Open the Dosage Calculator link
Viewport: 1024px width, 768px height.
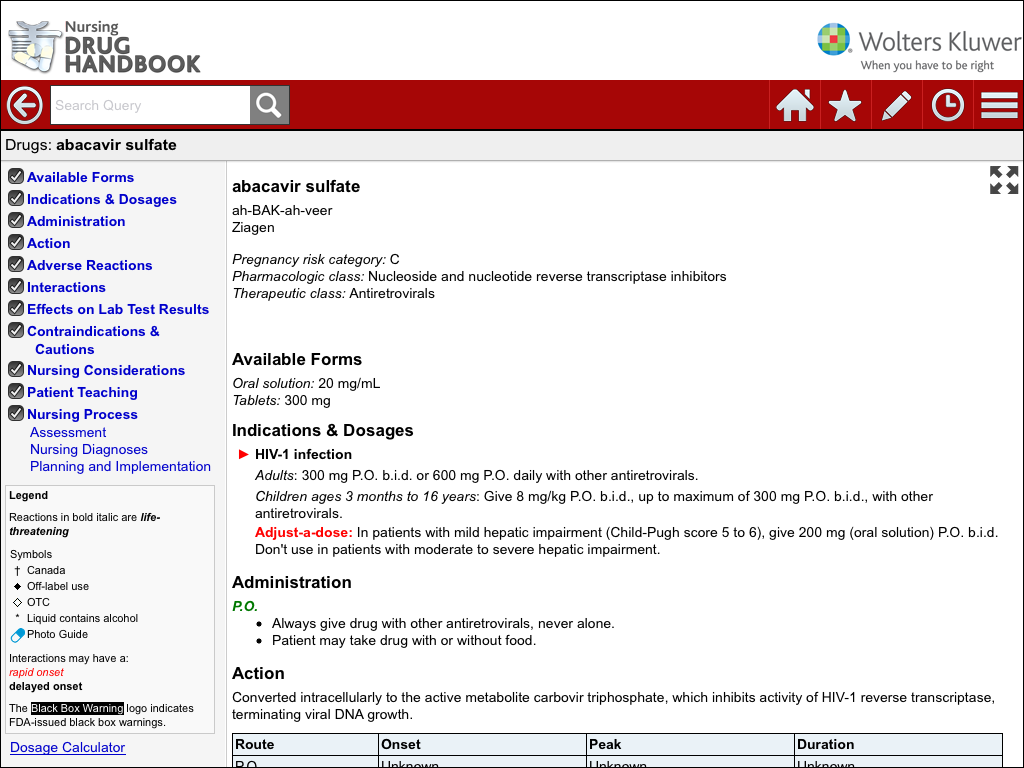click(67, 747)
